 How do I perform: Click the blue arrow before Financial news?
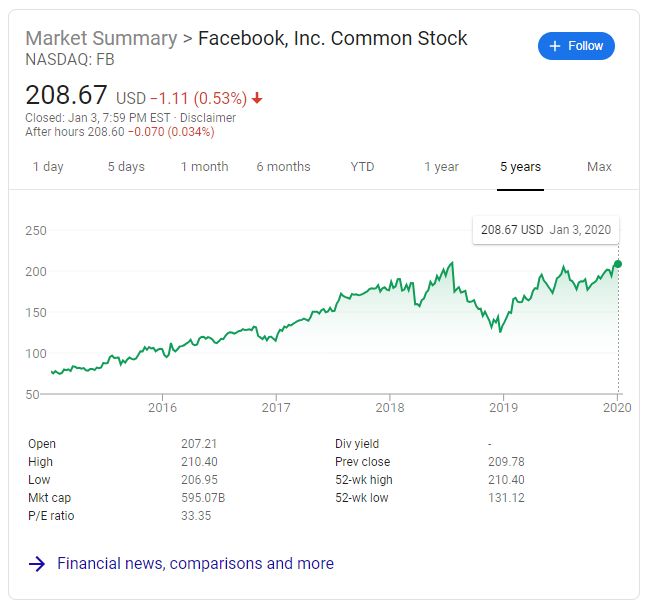click(x=37, y=564)
